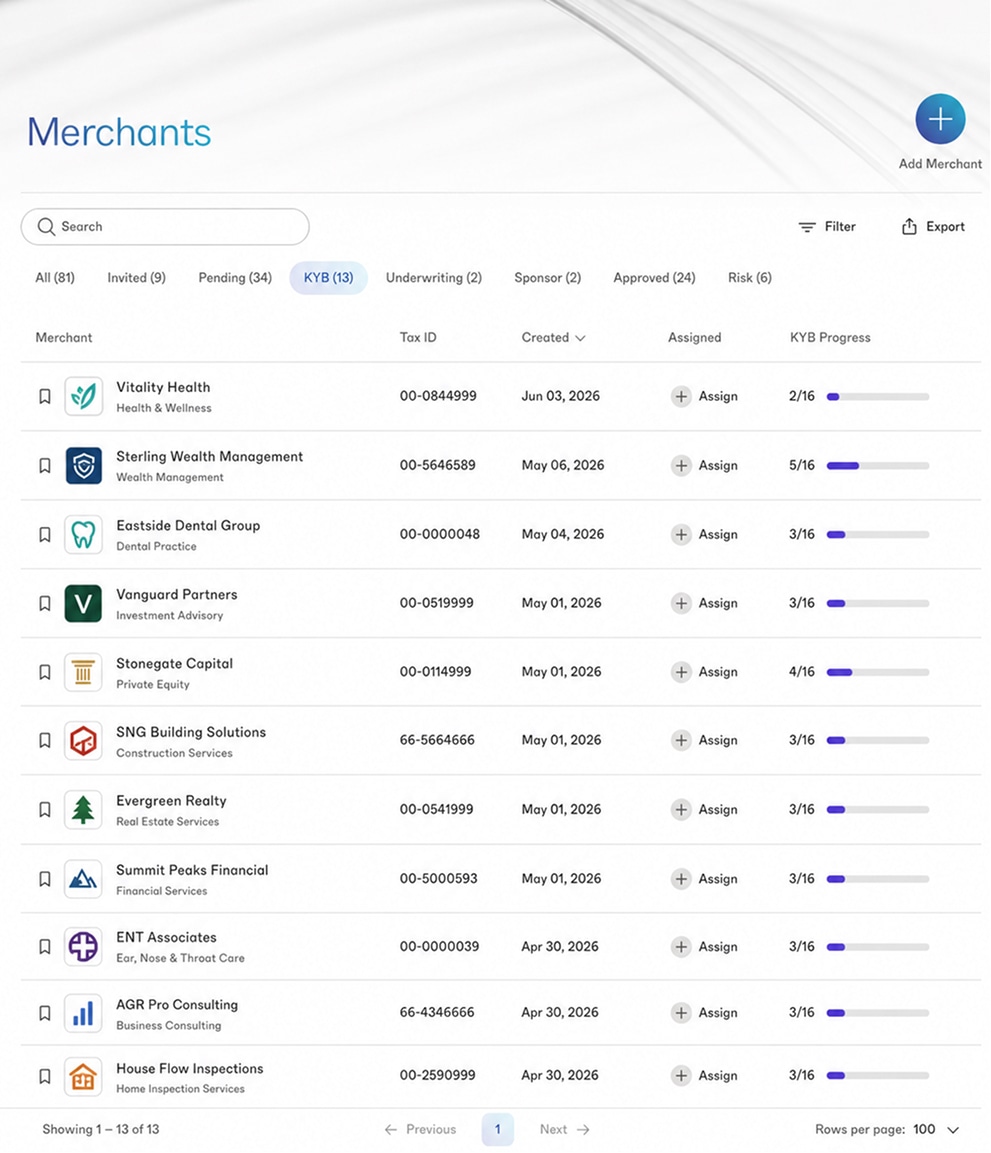Viewport: 991px width, 1153px height.
Task: Open the Risk (6) tab
Action: pyautogui.click(x=750, y=278)
